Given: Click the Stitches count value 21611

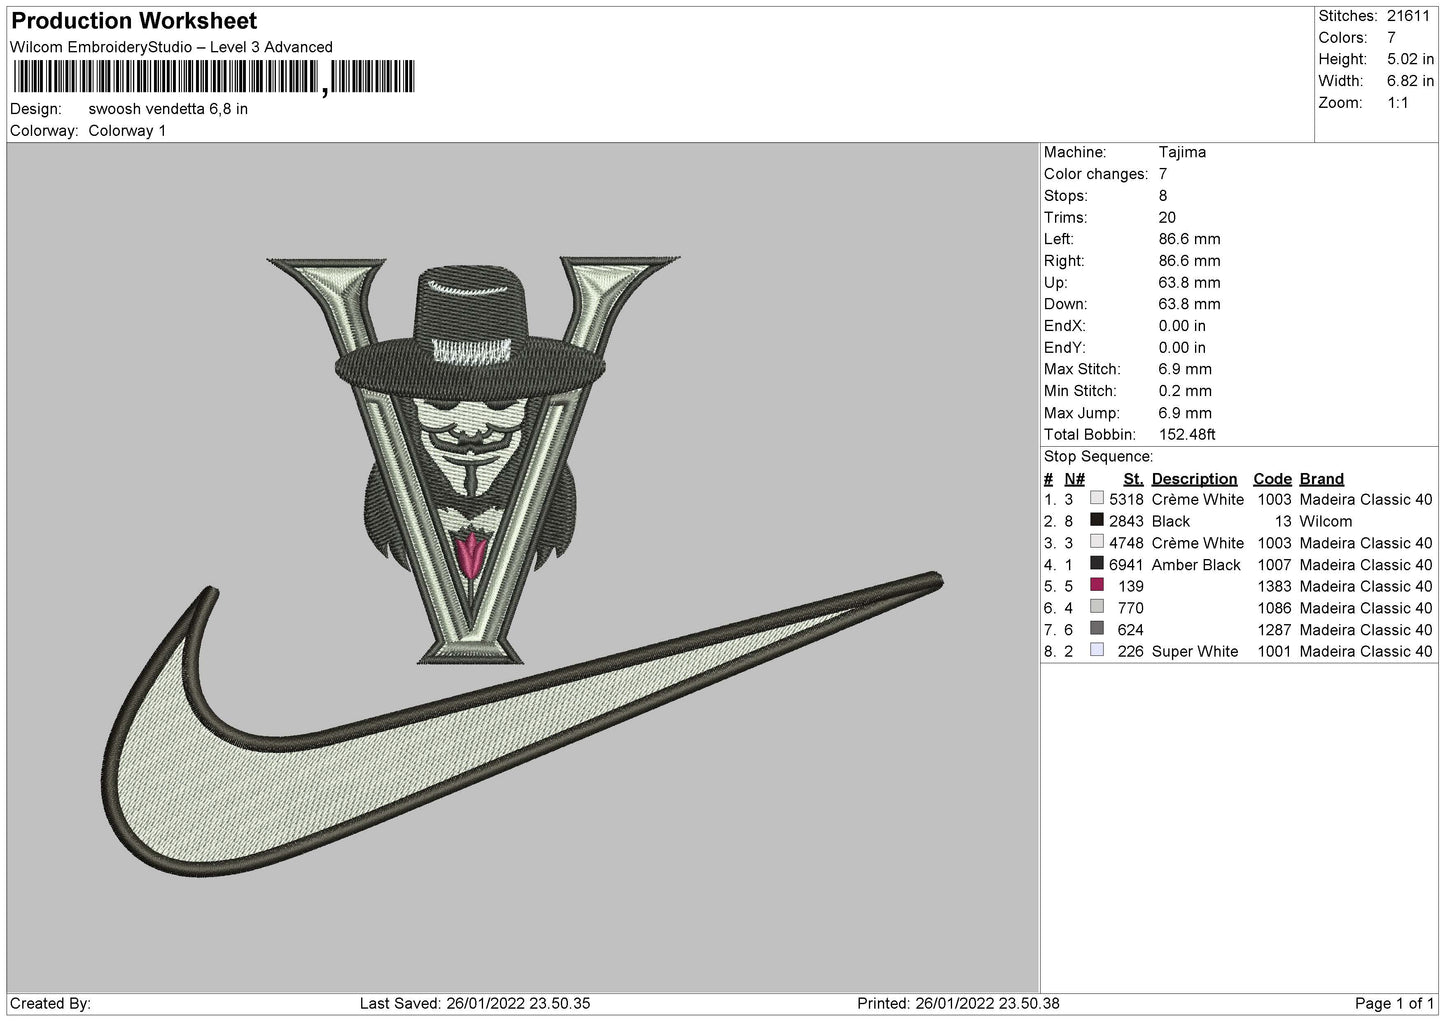Looking at the screenshot, I should (1408, 16).
